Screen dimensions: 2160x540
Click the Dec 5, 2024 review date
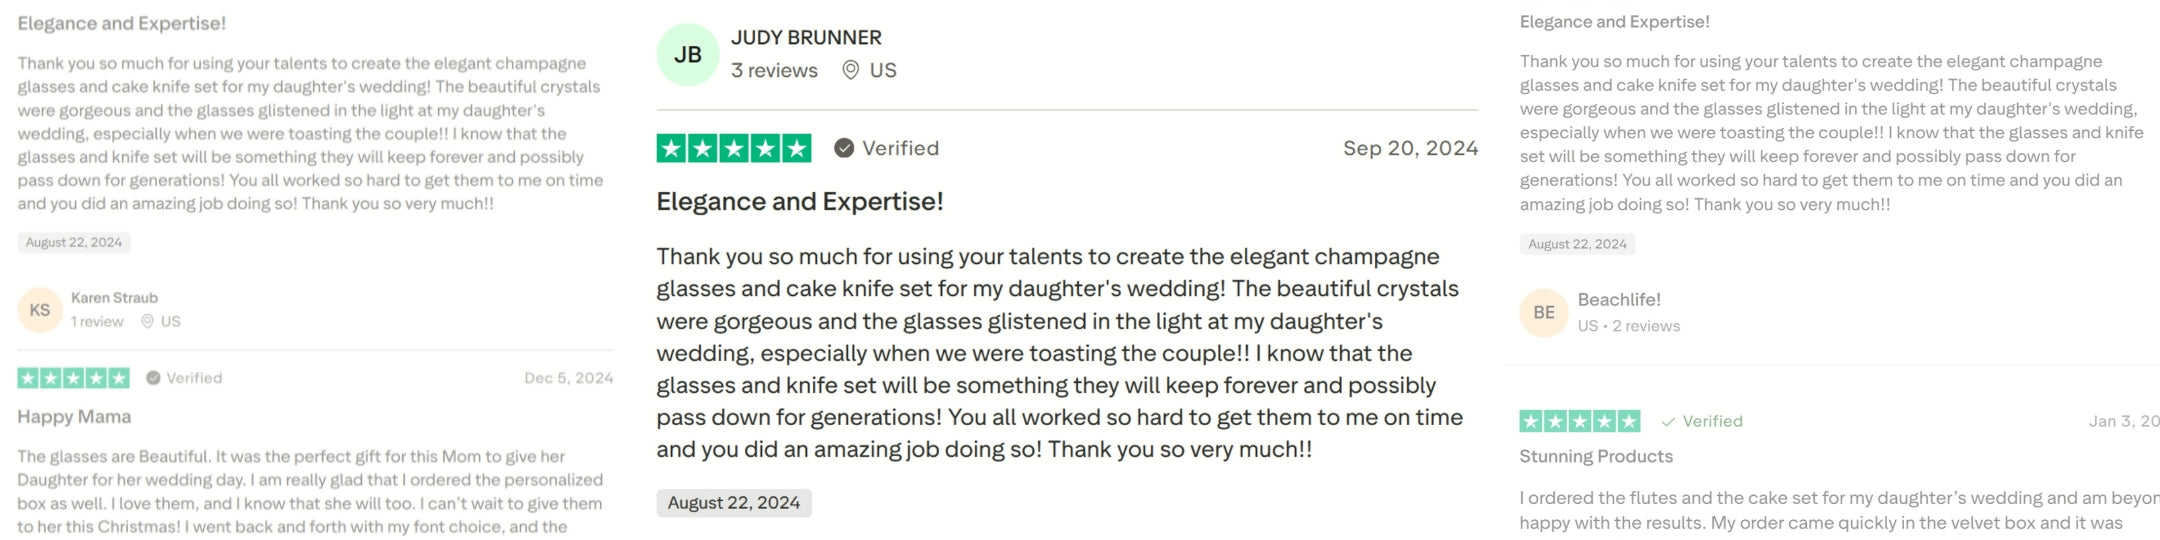(568, 378)
